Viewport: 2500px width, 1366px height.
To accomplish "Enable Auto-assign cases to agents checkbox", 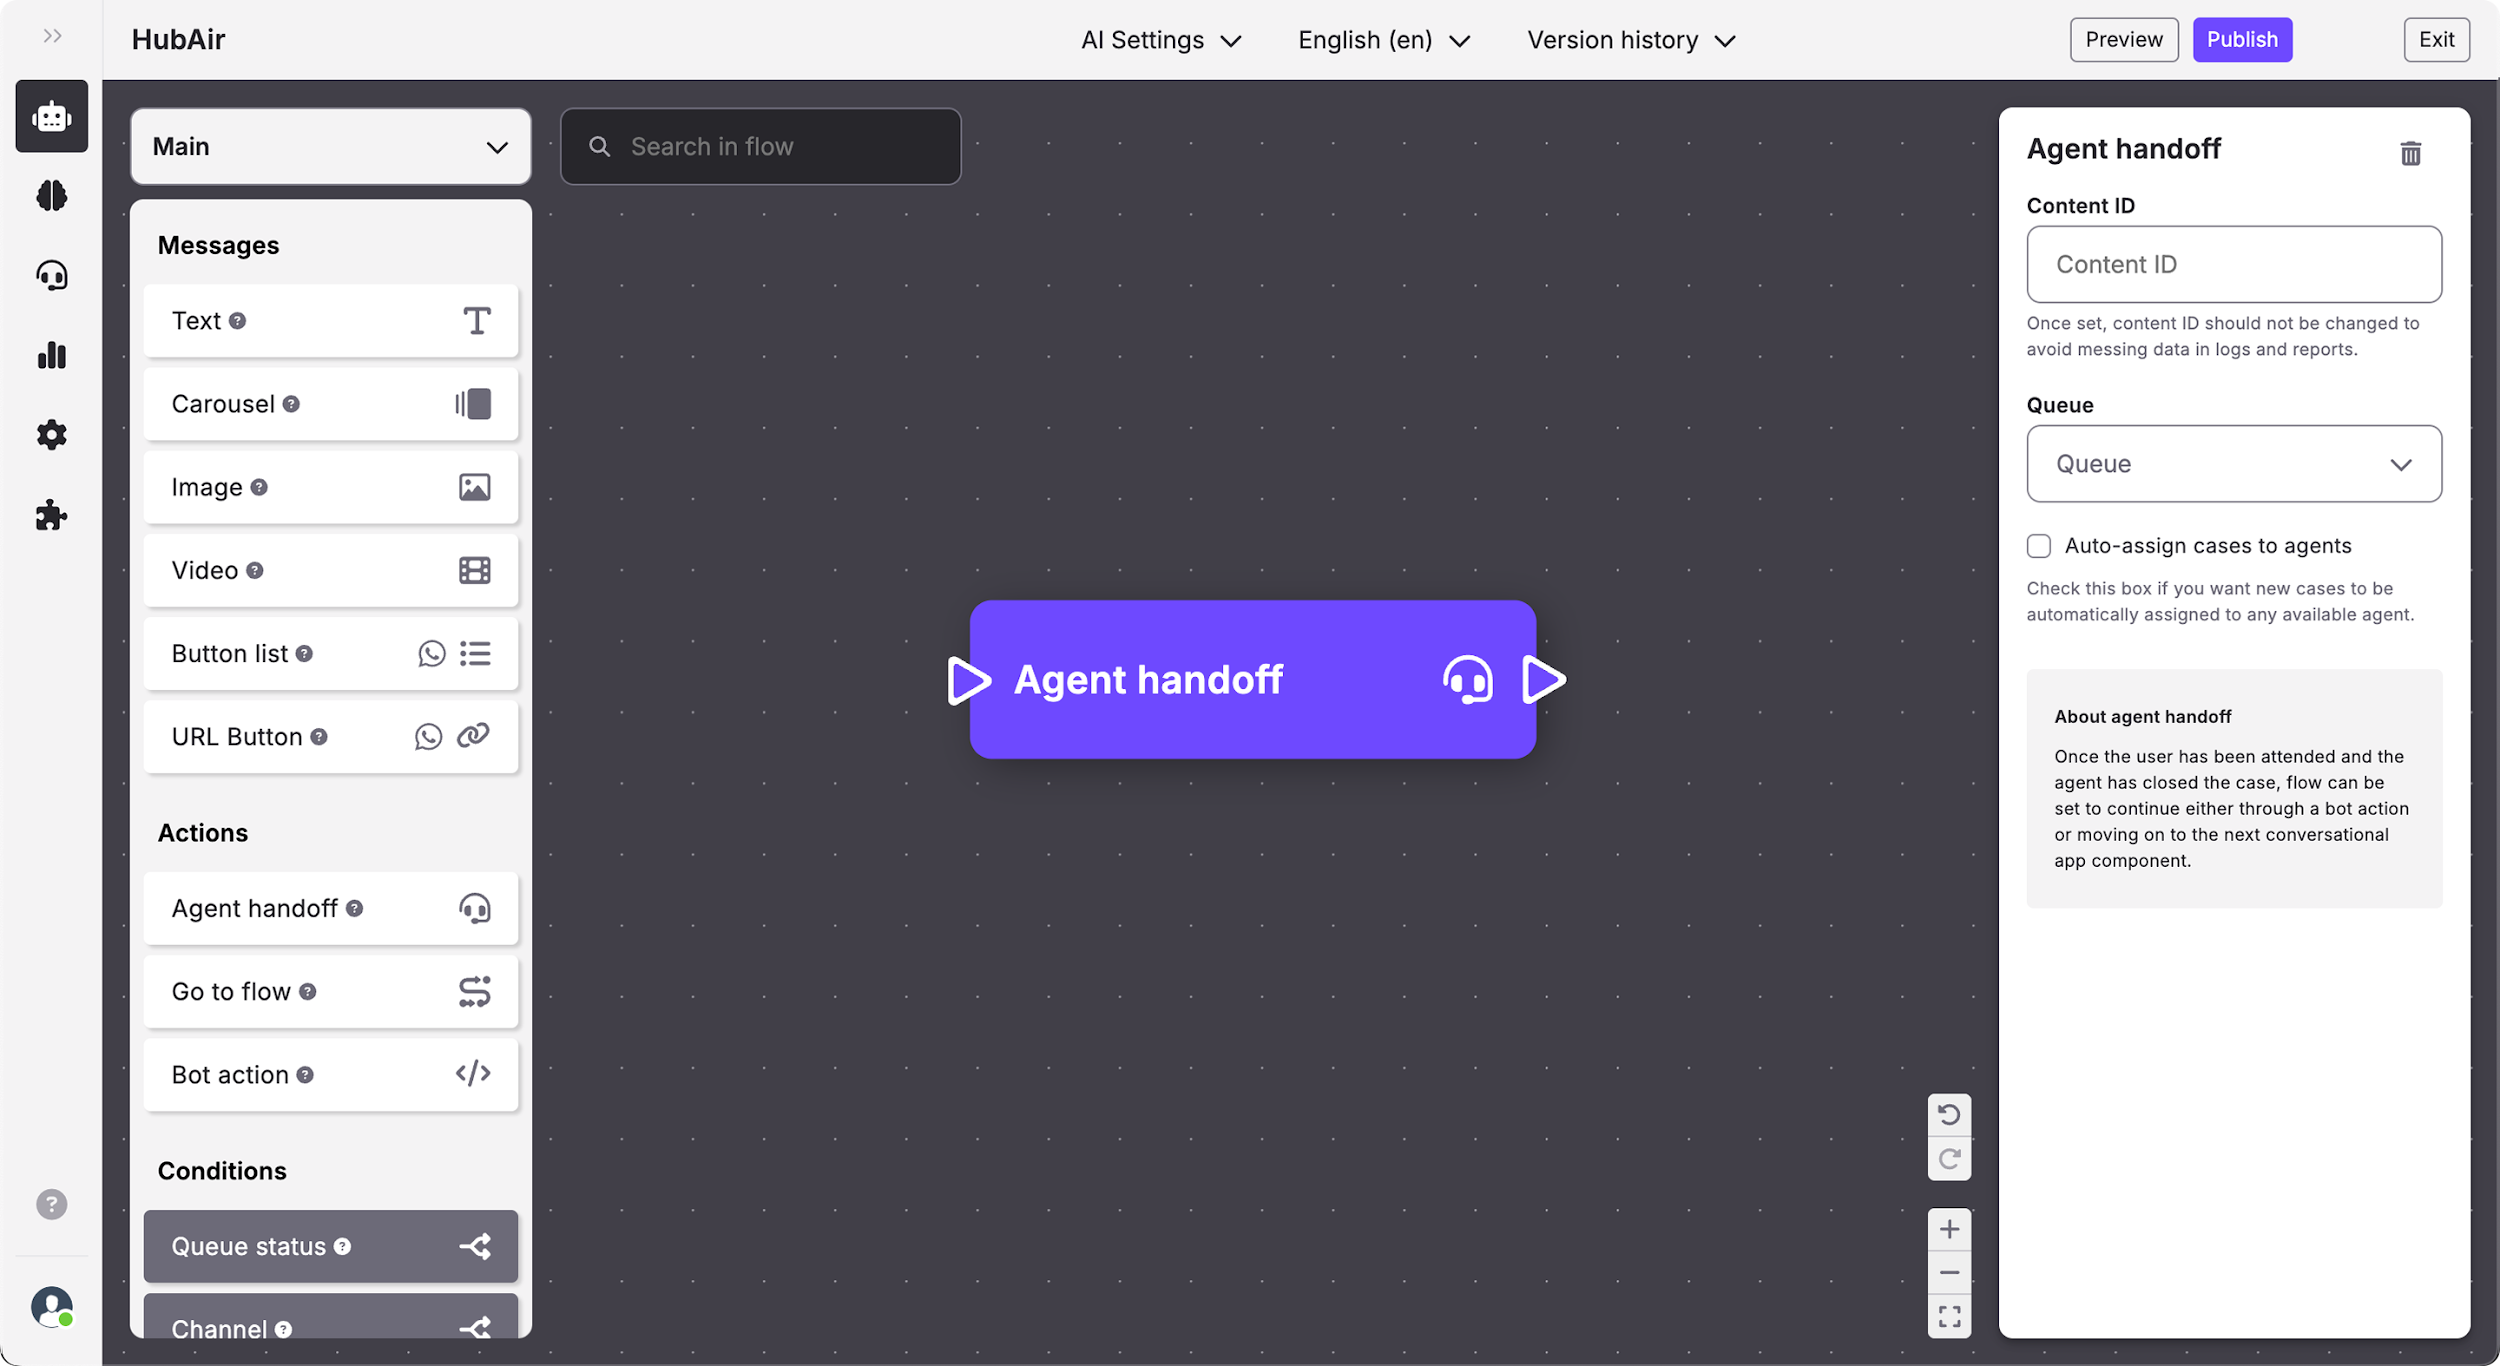I will (2038, 546).
